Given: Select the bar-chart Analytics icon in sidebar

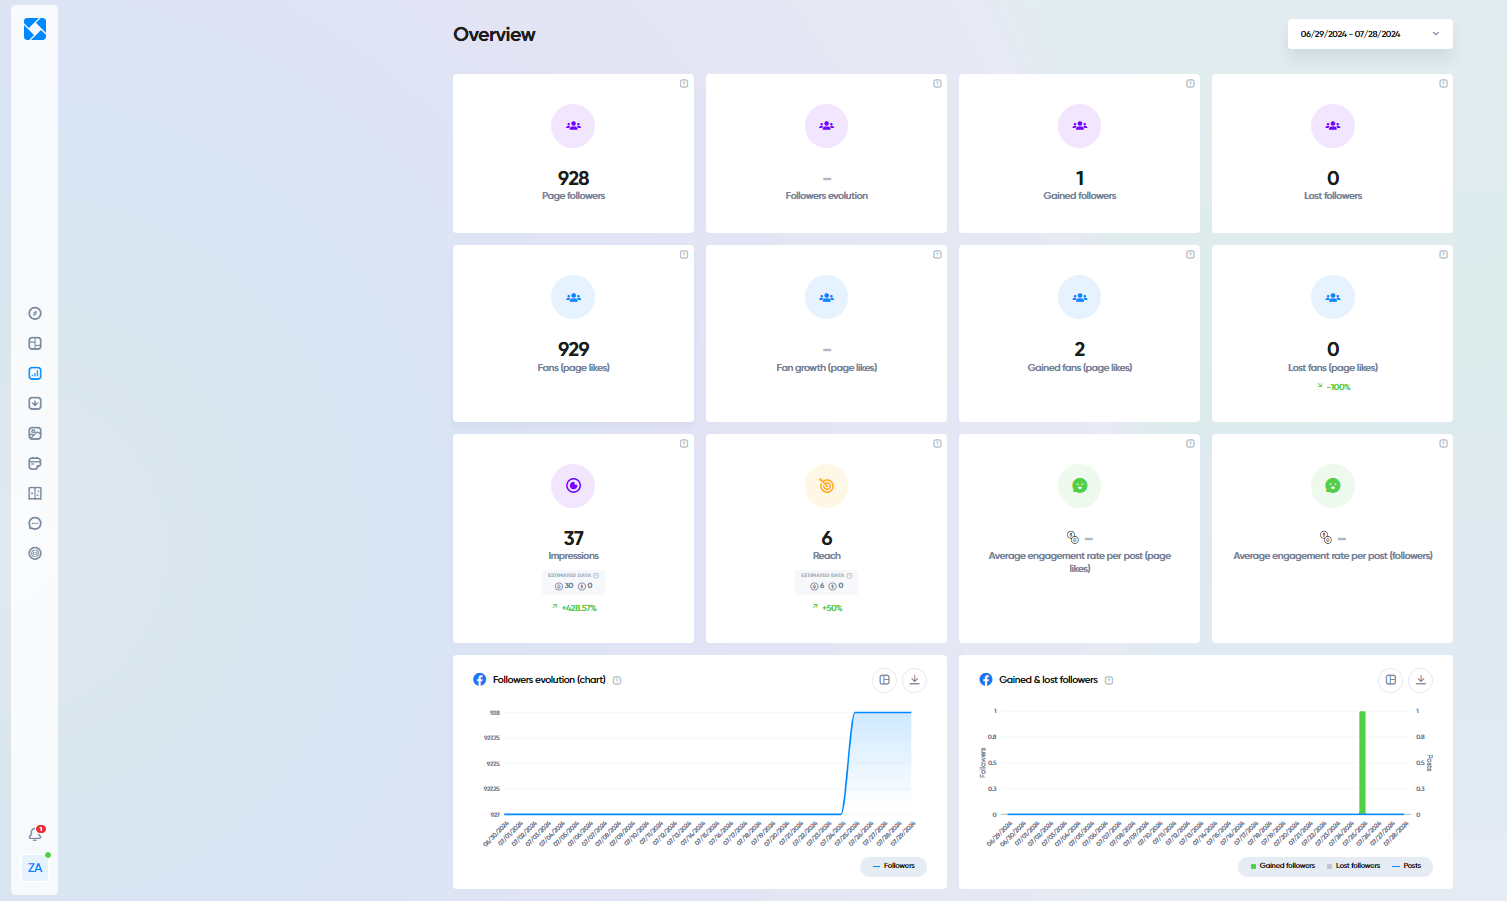Looking at the screenshot, I should 34,373.
